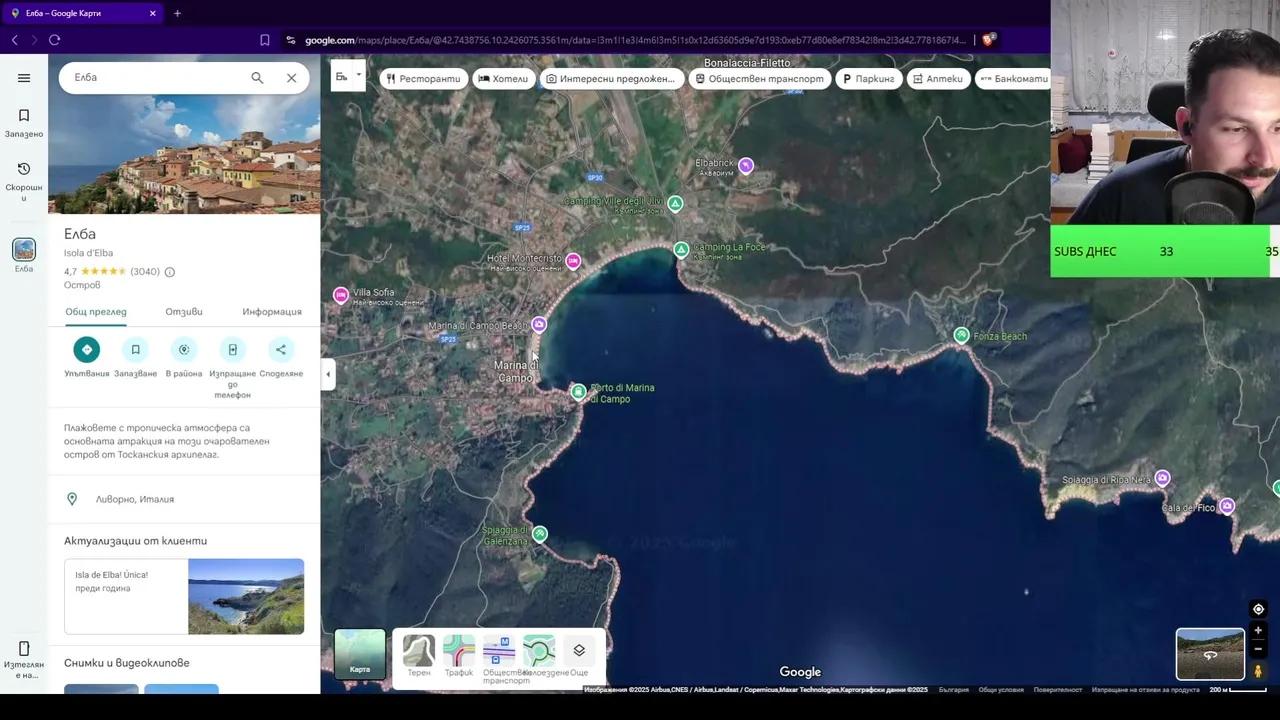Collapse the side panel with the arrow
Viewport: 1280px width, 720px height.
coord(328,374)
